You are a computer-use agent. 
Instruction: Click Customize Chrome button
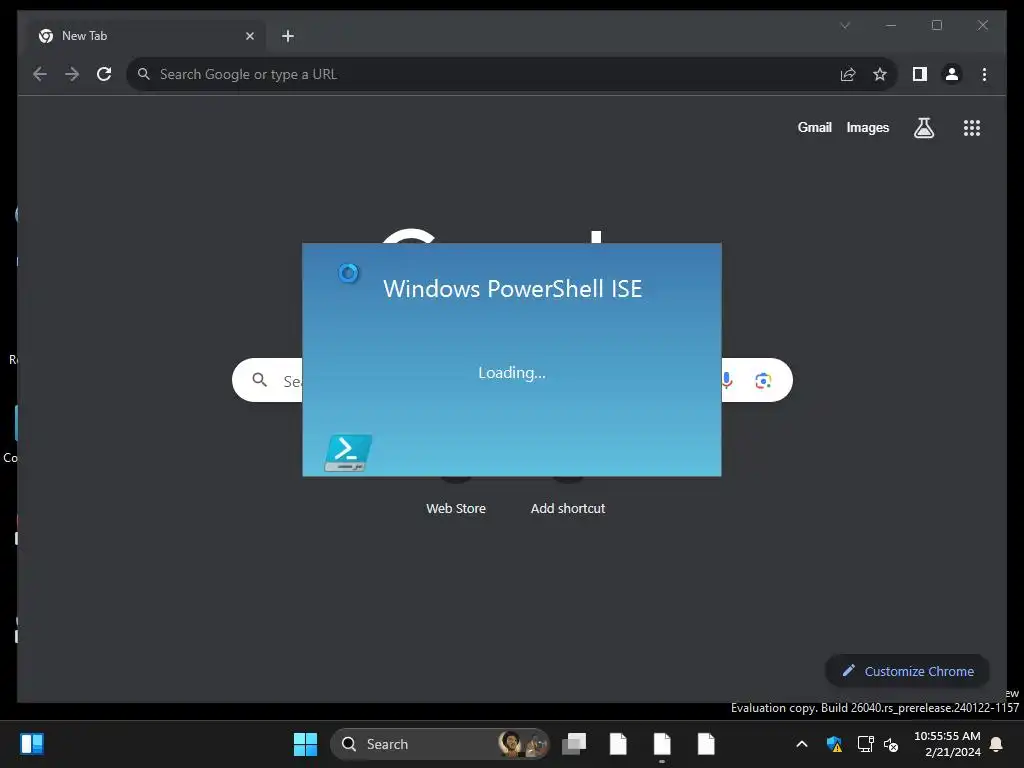point(907,671)
